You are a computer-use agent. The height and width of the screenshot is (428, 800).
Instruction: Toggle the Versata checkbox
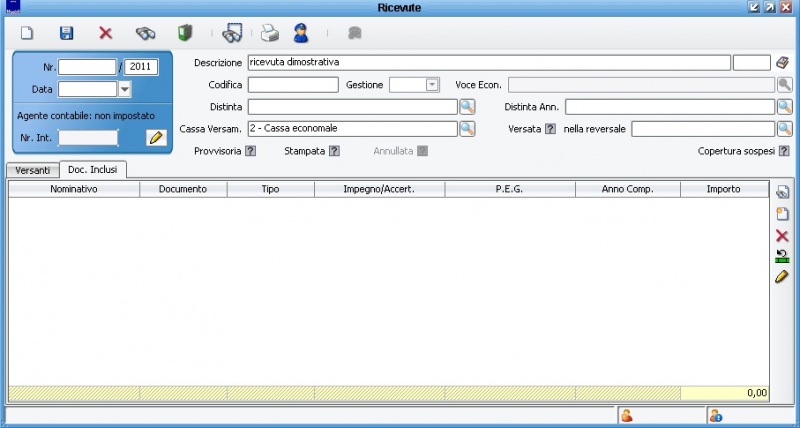coord(550,129)
